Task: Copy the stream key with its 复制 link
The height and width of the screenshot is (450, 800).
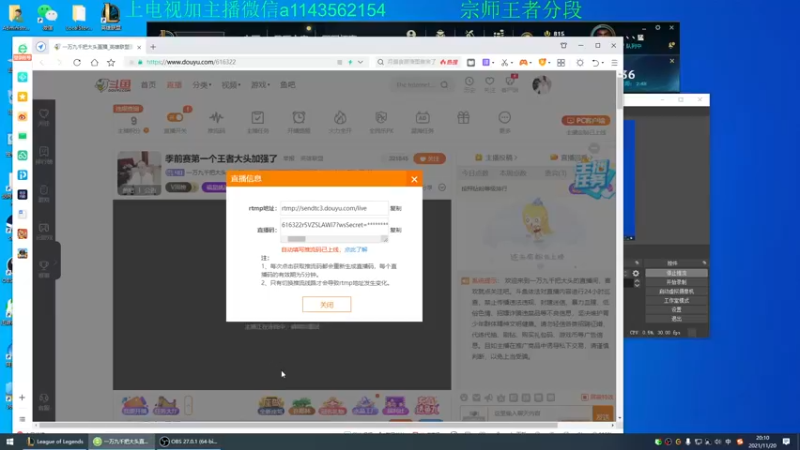Action: coord(396,230)
